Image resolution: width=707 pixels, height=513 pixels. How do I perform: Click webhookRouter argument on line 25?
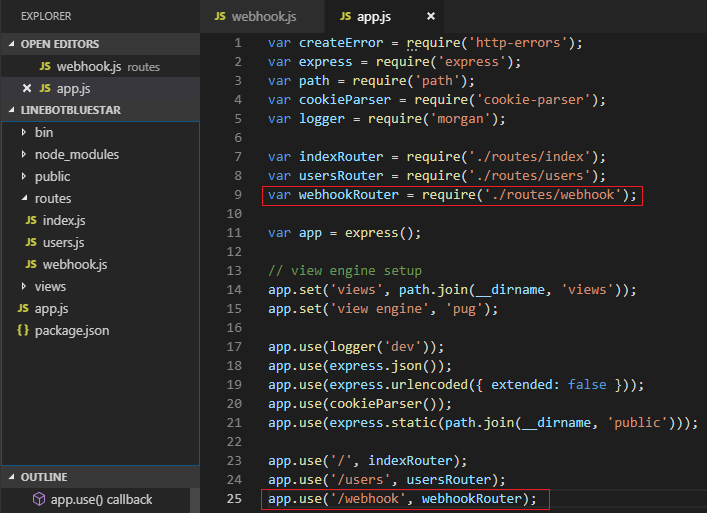point(472,499)
